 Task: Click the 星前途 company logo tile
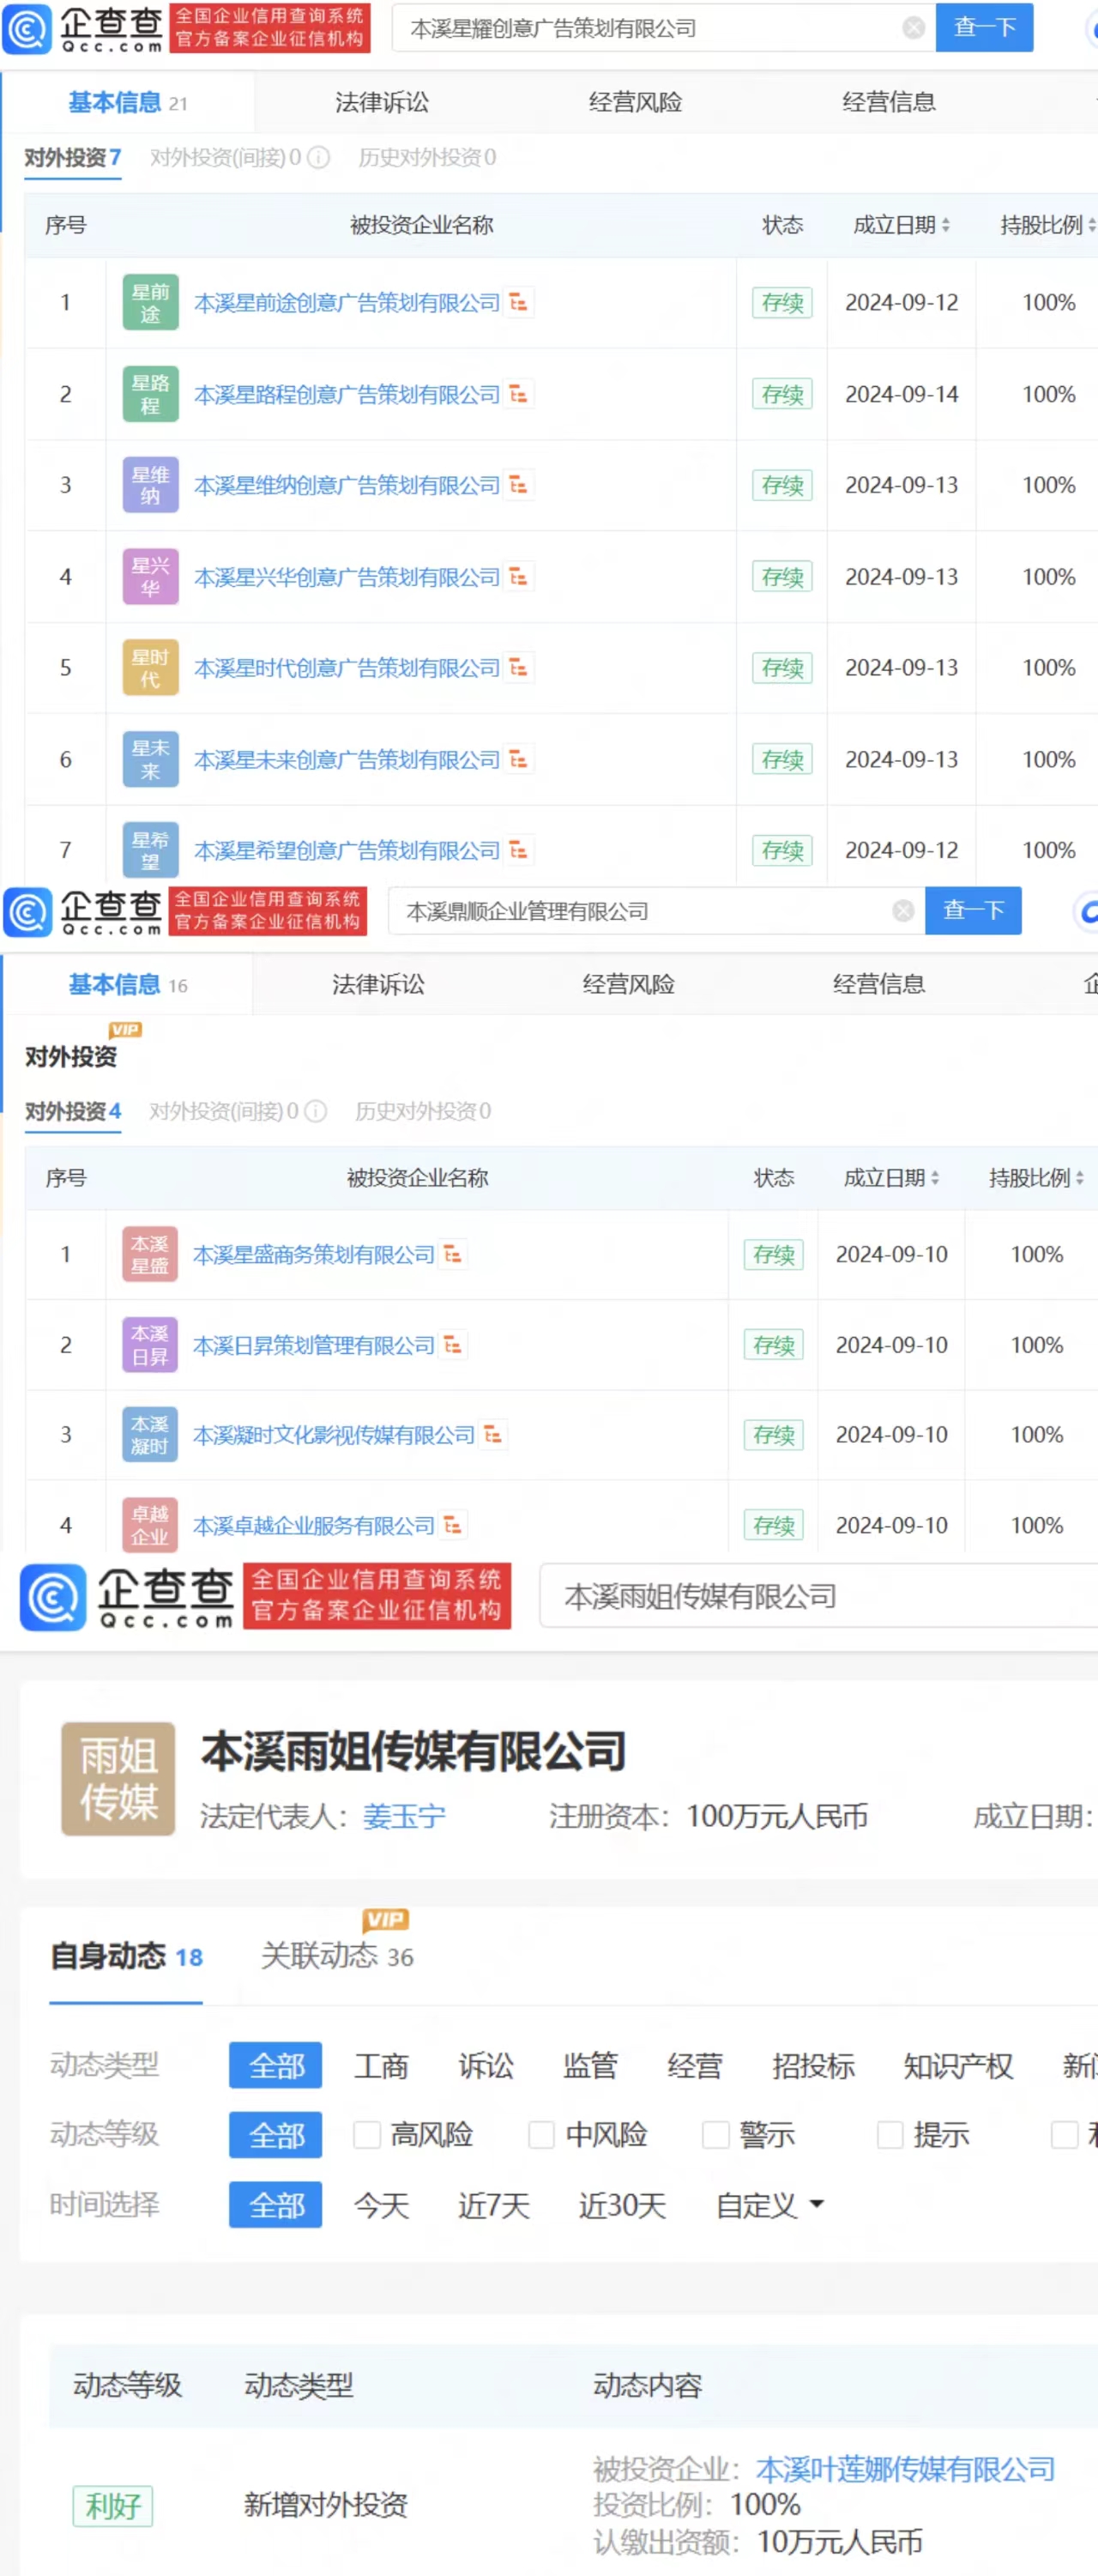point(151,302)
